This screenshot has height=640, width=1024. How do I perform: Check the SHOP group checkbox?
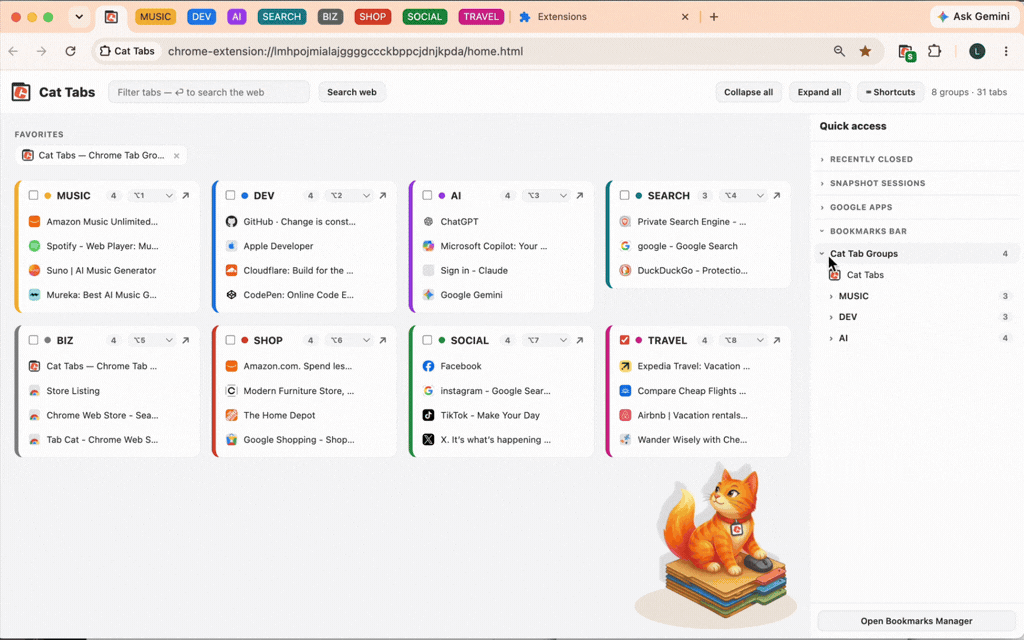pyautogui.click(x=230, y=340)
